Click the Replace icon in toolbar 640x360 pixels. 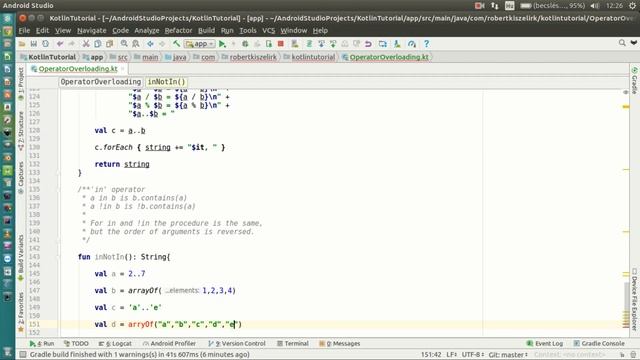click(136, 44)
